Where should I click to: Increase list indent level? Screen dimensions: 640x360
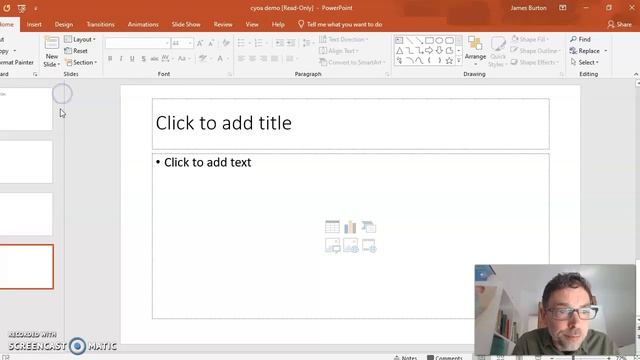tap(291, 43)
